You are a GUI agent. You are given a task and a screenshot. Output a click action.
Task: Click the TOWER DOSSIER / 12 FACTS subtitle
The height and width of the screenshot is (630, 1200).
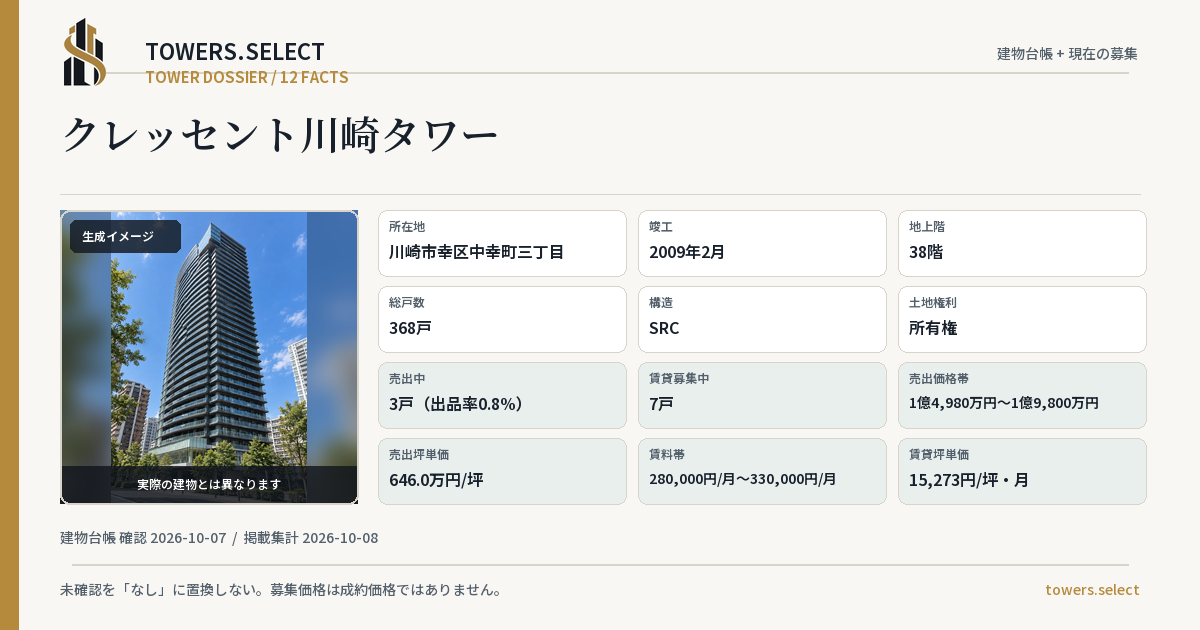tap(247, 77)
